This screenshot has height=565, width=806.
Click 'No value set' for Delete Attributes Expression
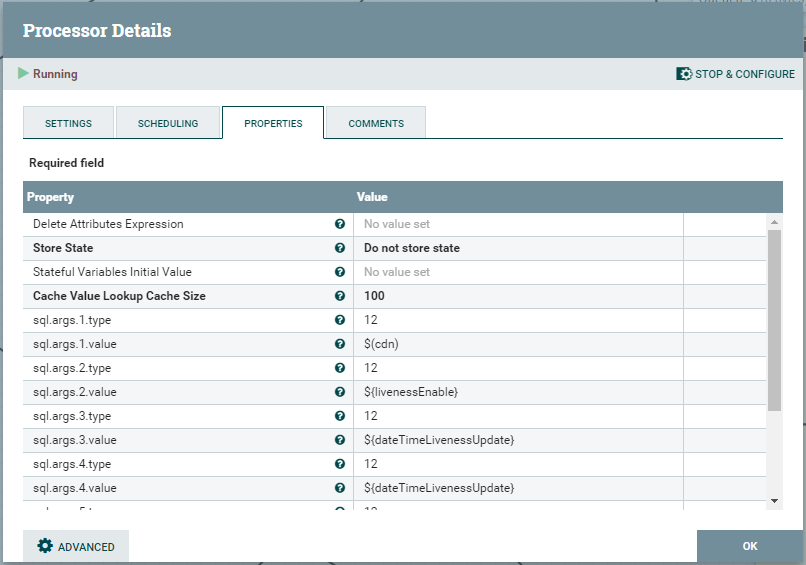click(397, 224)
